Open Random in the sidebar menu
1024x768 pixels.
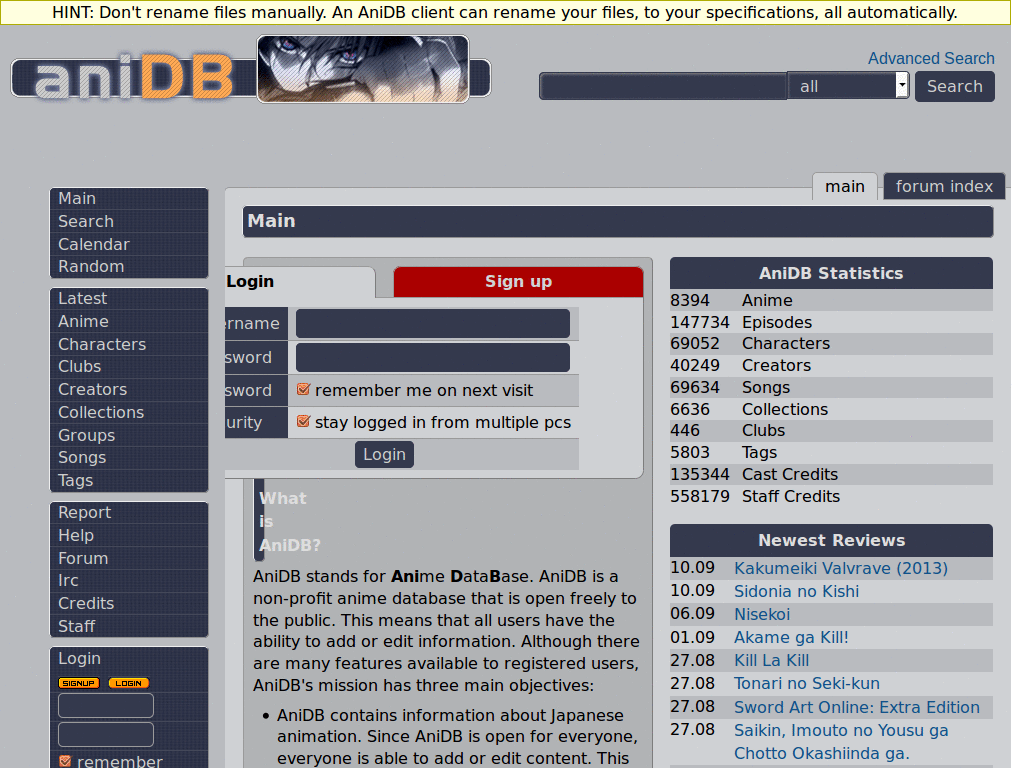coord(129,266)
